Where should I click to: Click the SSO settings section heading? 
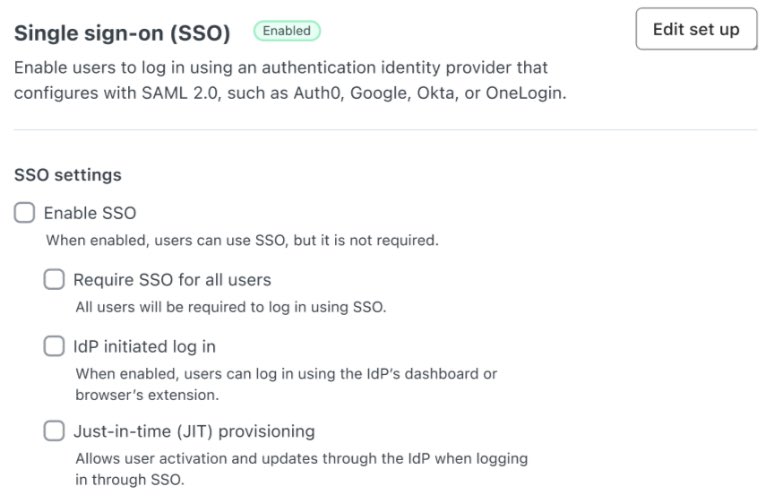[x=68, y=175]
